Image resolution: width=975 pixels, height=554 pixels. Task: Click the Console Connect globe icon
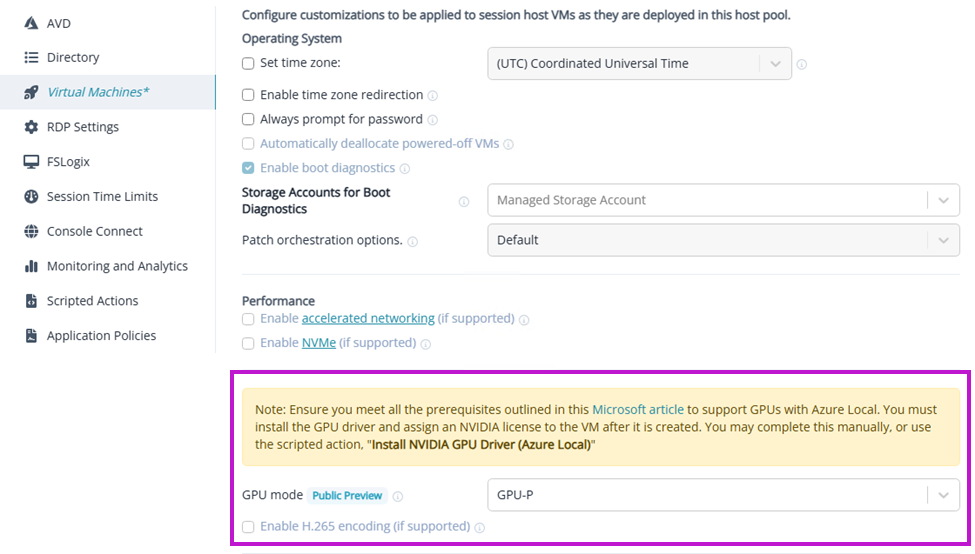tap(31, 231)
